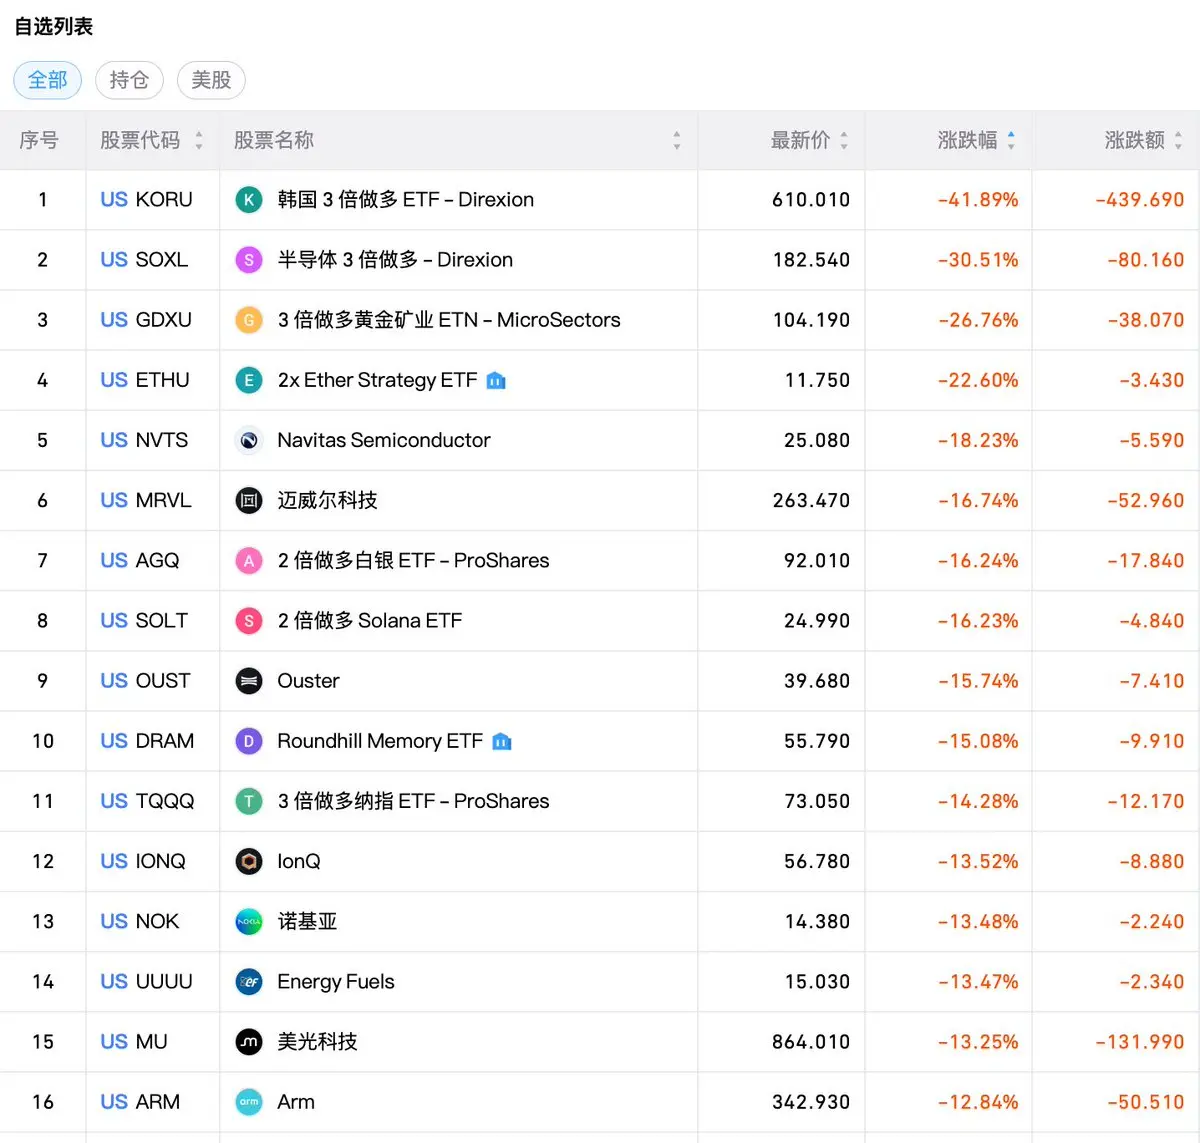Click the Navitas Semiconductor logo icon

[249, 440]
